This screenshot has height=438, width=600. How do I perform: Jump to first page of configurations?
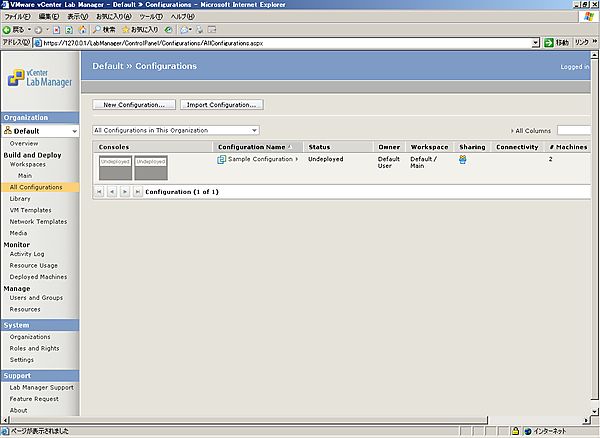click(x=99, y=190)
